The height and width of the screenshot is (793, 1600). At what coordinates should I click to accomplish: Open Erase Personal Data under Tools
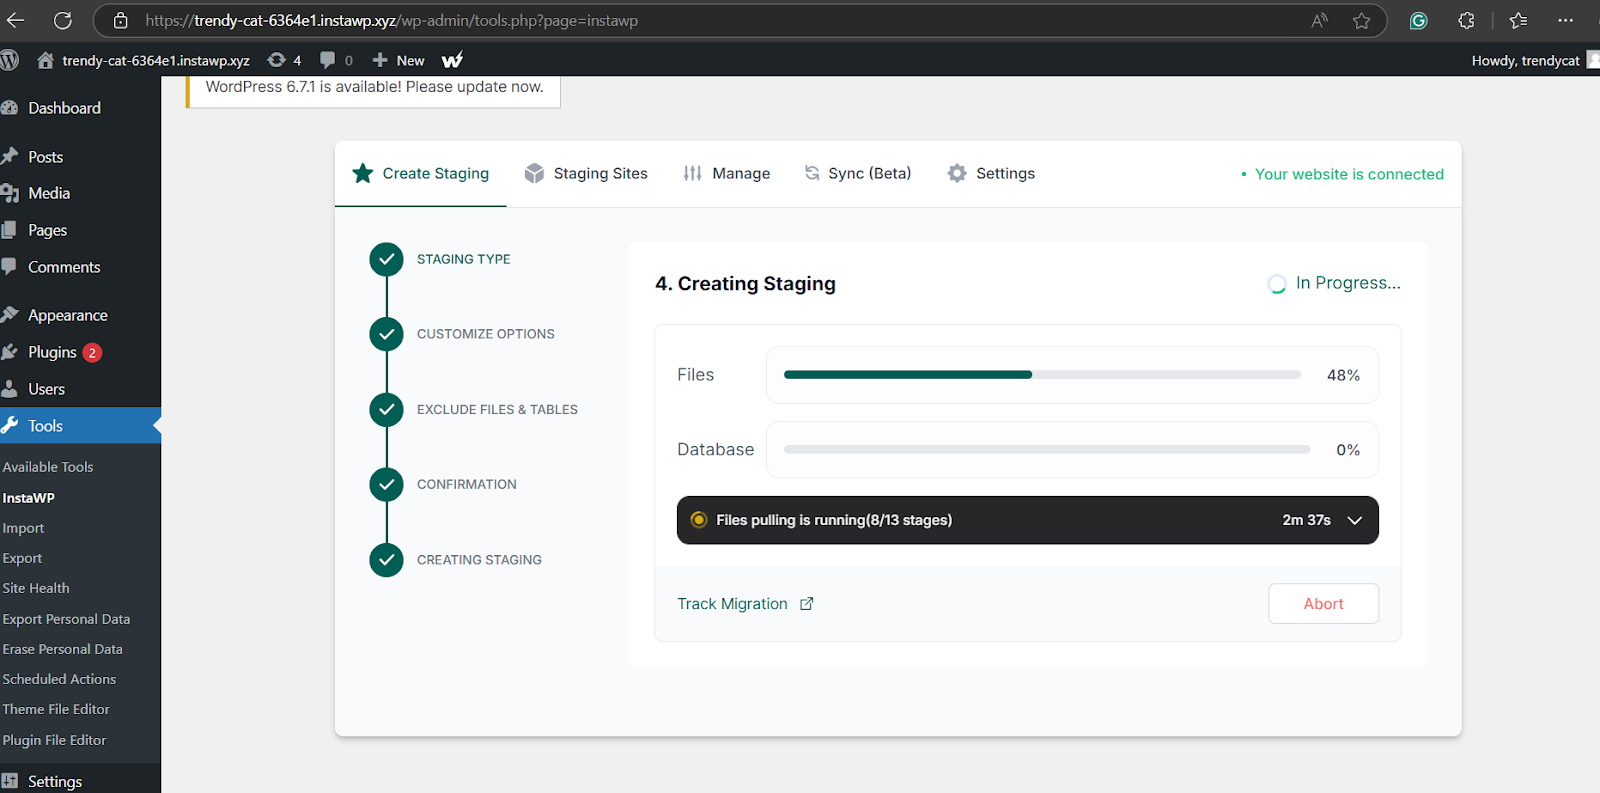[62, 649]
